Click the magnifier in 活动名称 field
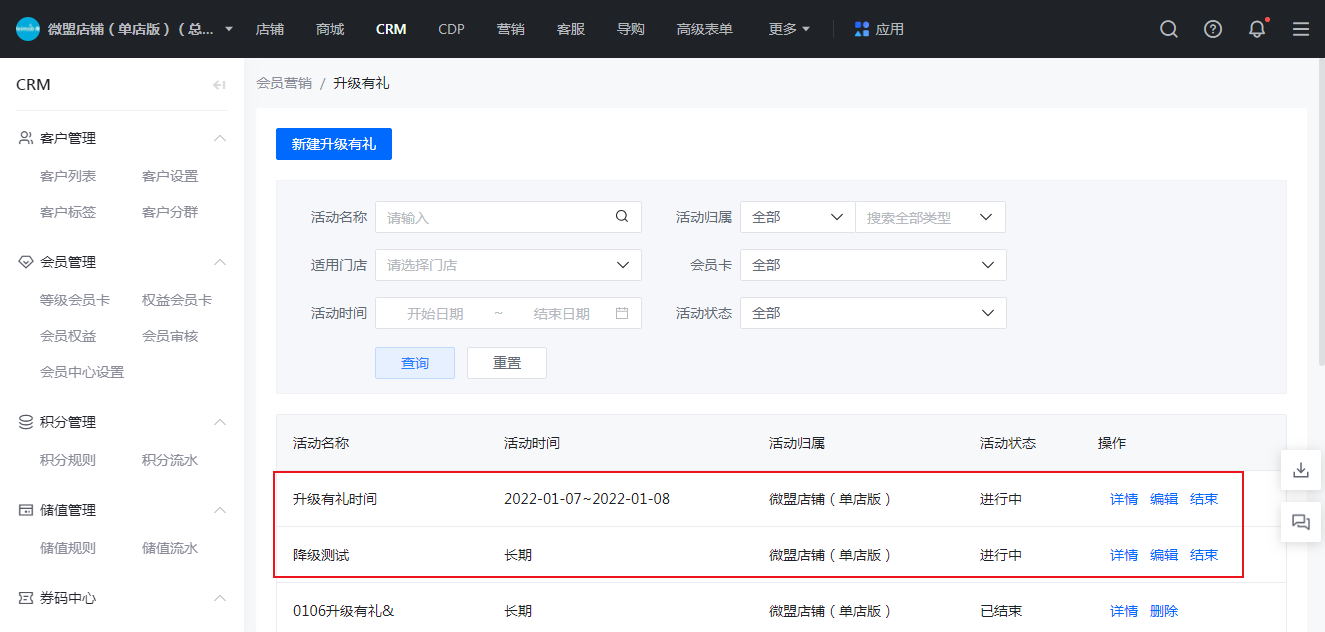This screenshot has height=632, width=1325. pyautogui.click(x=622, y=216)
